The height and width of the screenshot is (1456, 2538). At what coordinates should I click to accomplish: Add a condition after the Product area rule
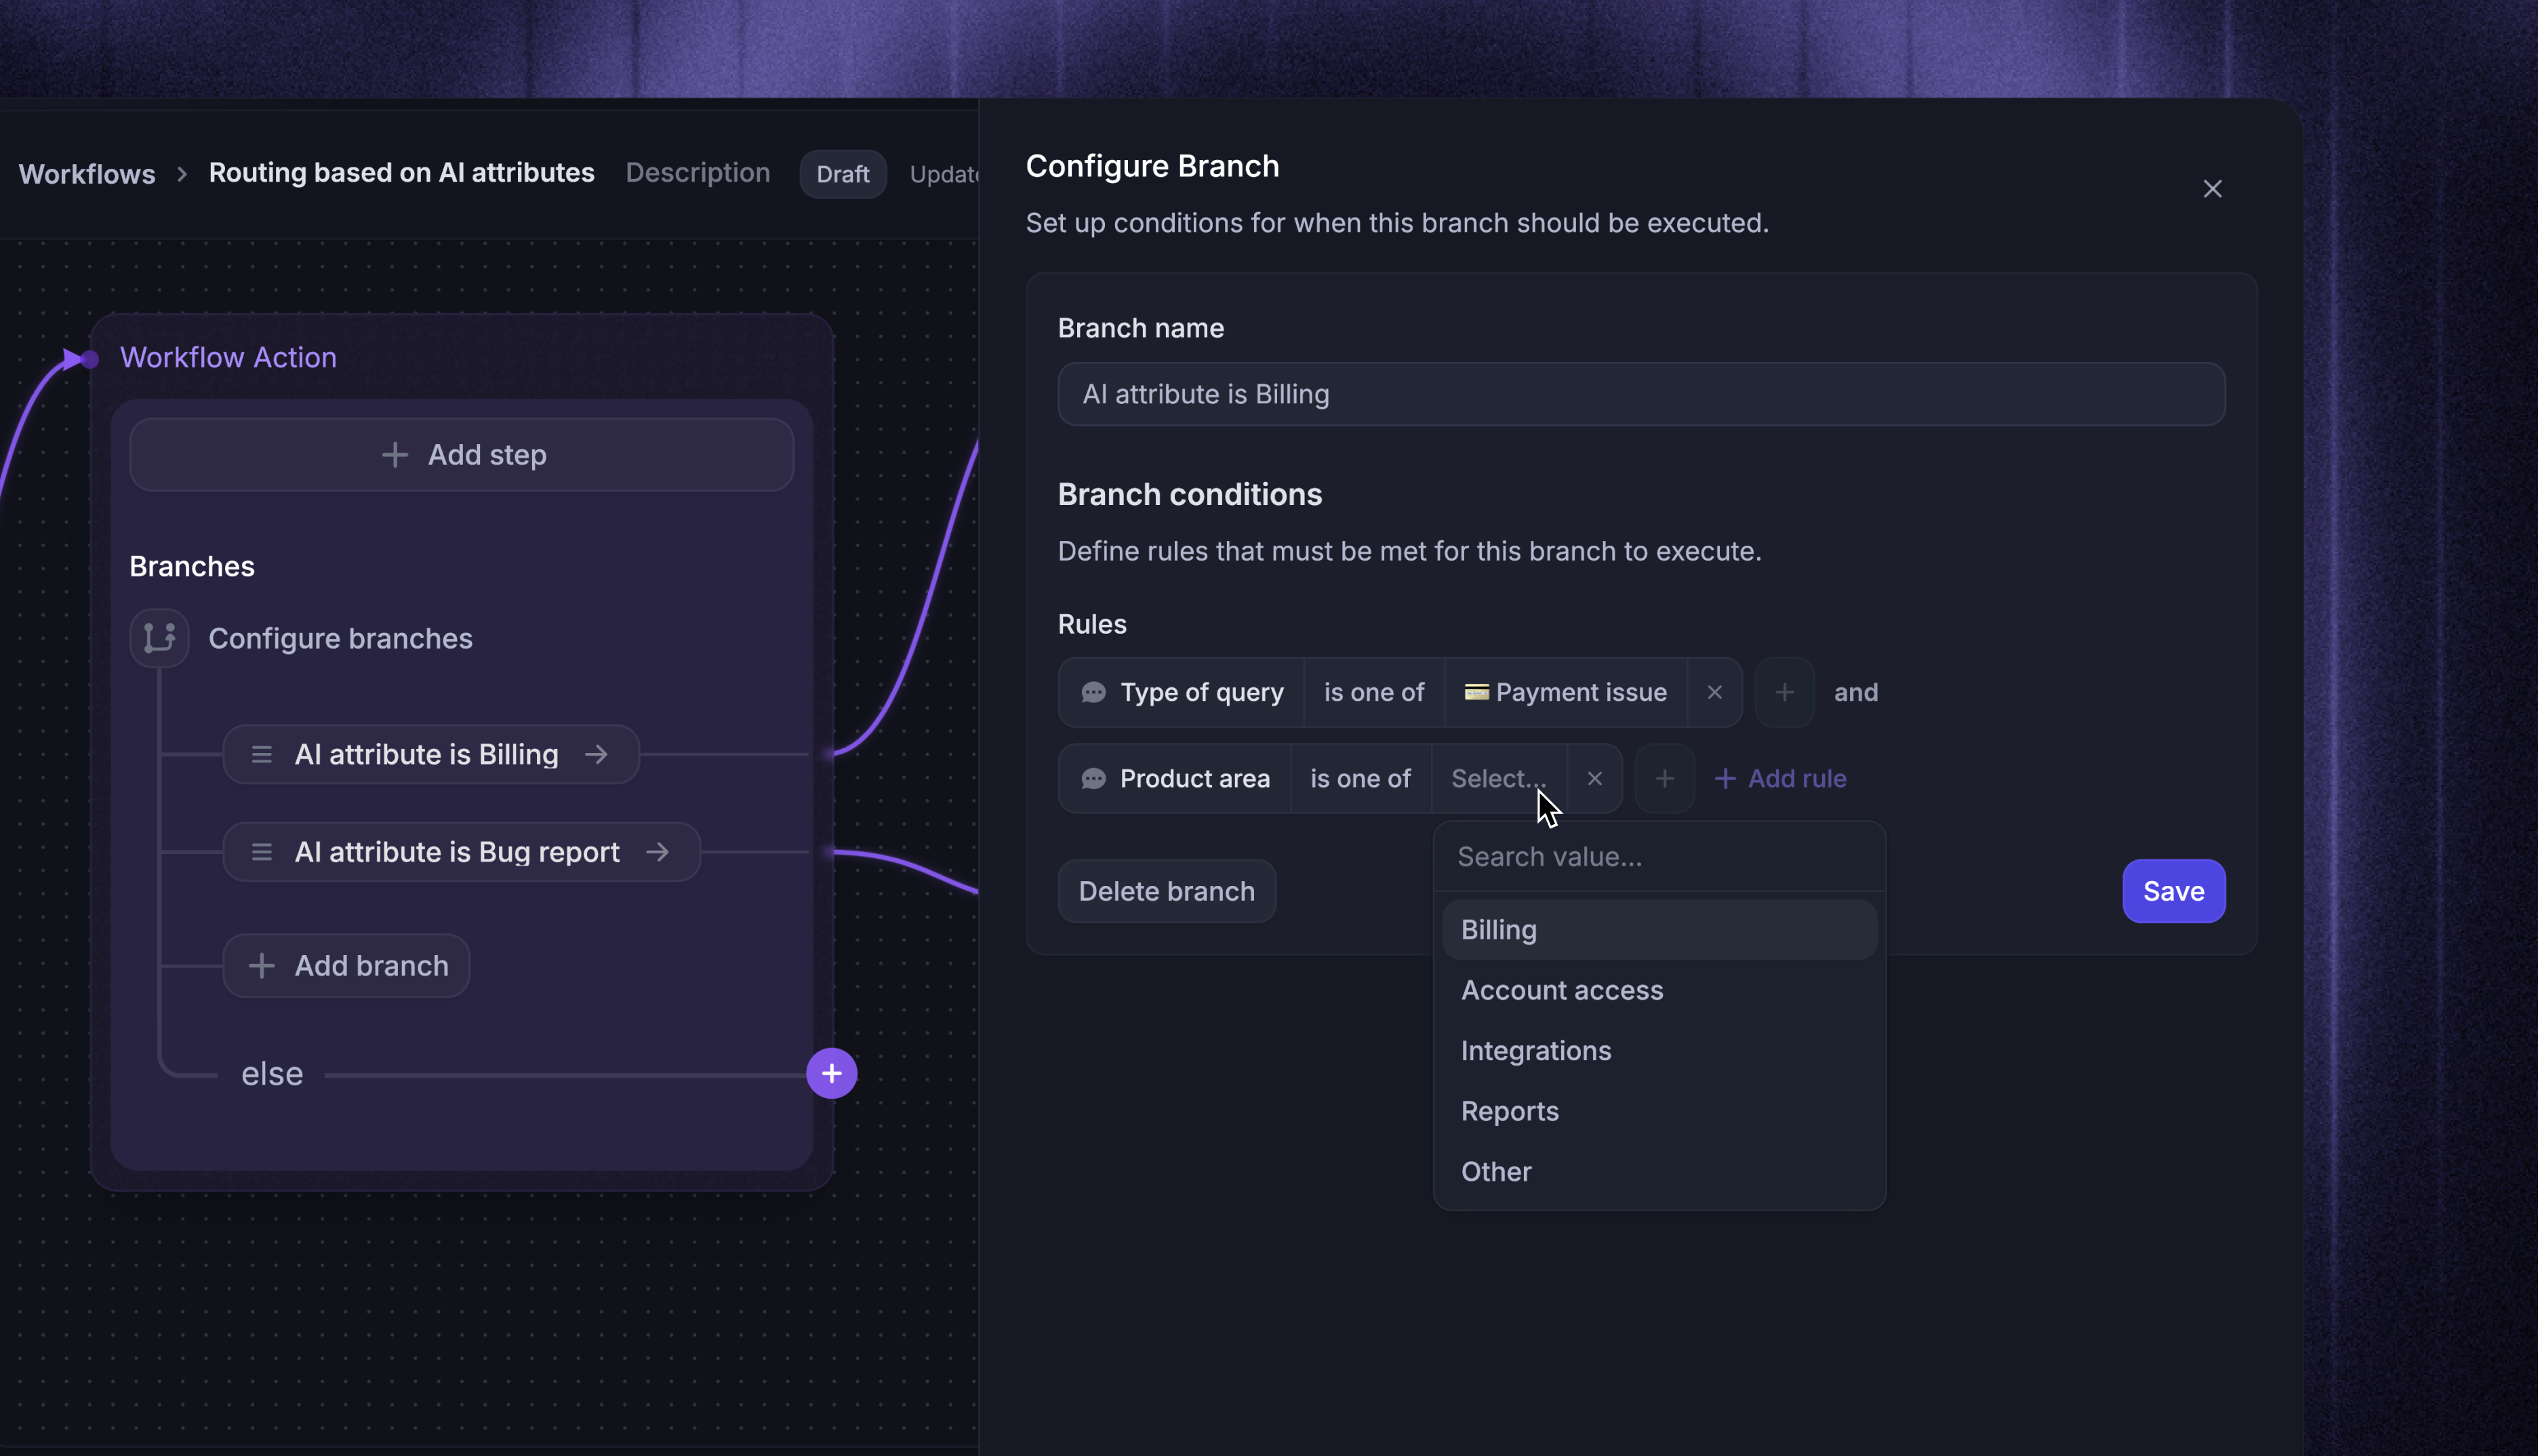[1665, 778]
